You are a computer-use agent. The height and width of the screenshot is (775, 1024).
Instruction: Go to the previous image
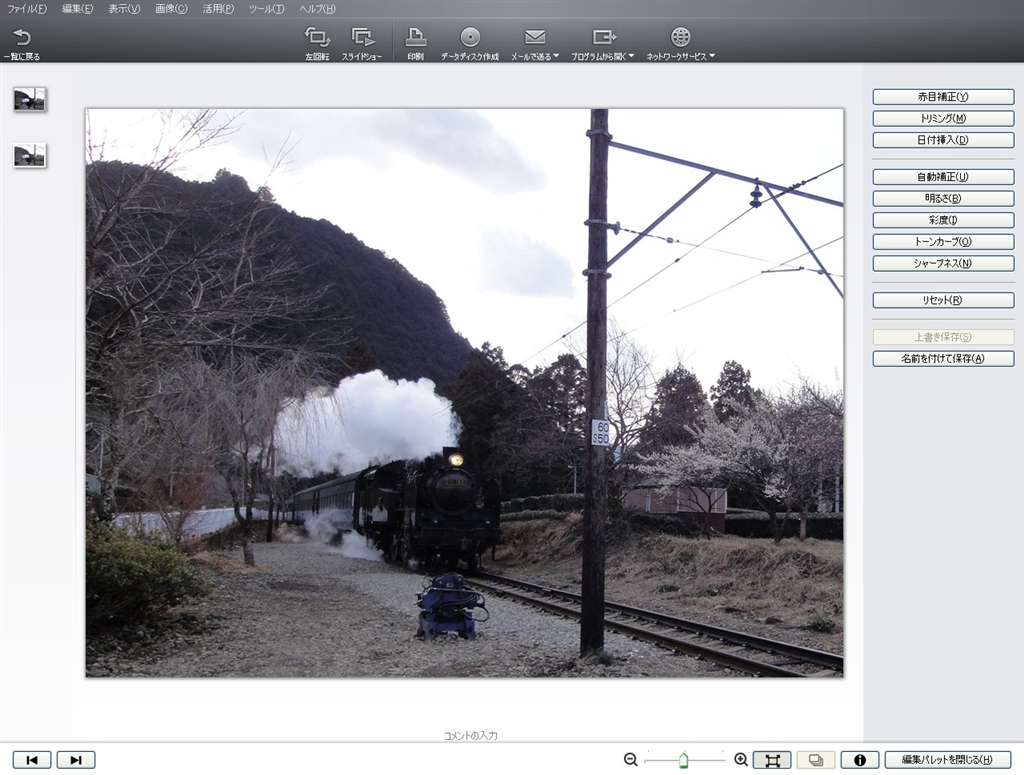coord(32,760)
